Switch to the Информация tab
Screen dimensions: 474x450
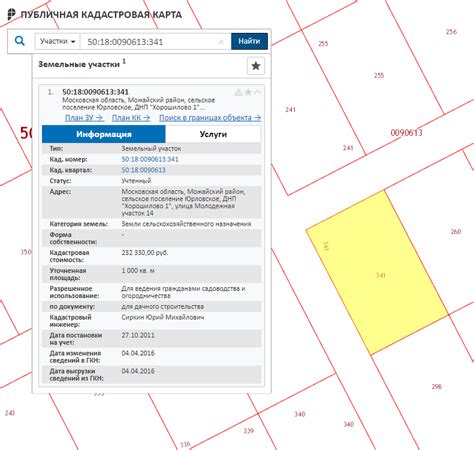tap(104, 134)
